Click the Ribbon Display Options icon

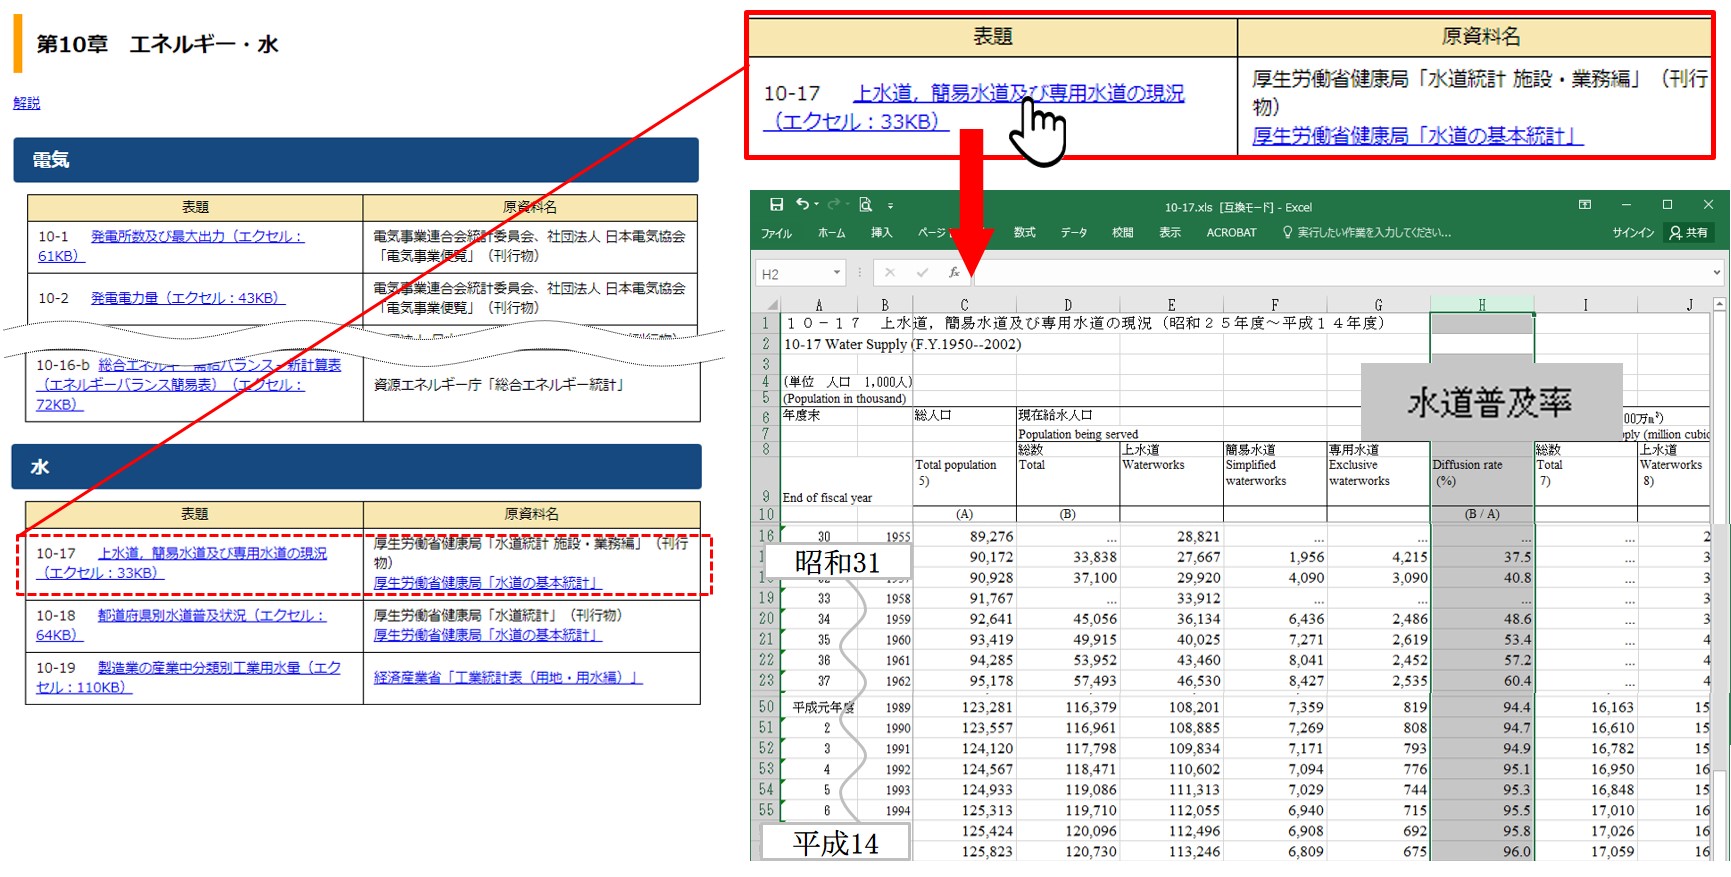point(1585,205)
